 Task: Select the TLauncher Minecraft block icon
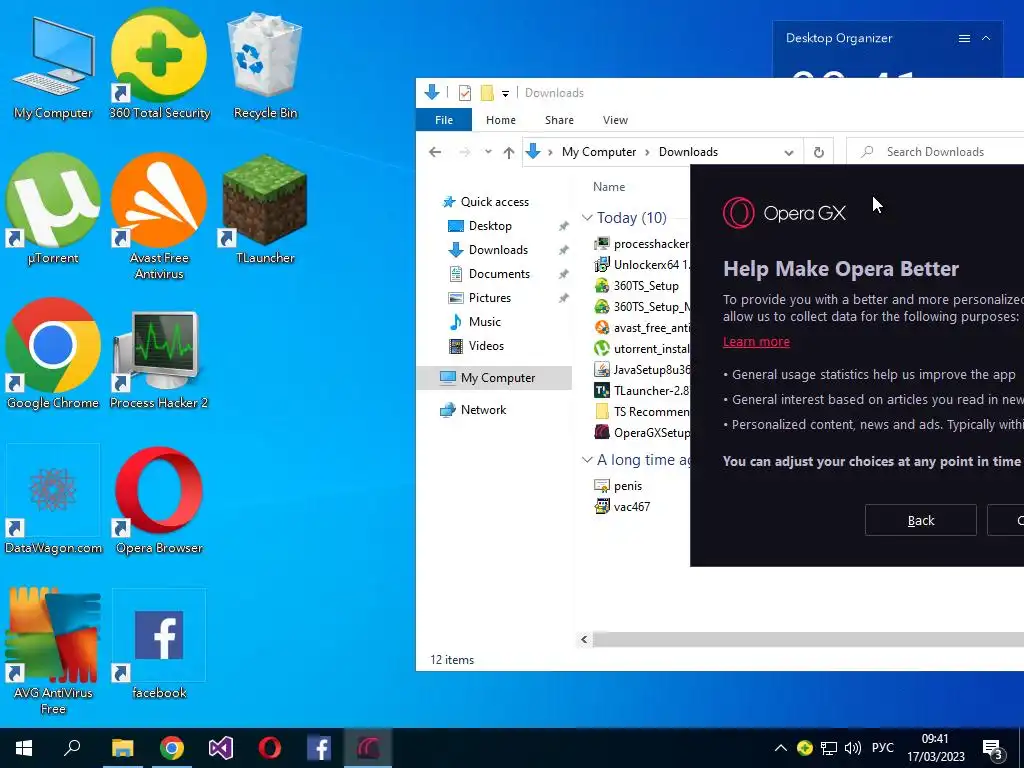pyautogui.click(x=265, y=209)
